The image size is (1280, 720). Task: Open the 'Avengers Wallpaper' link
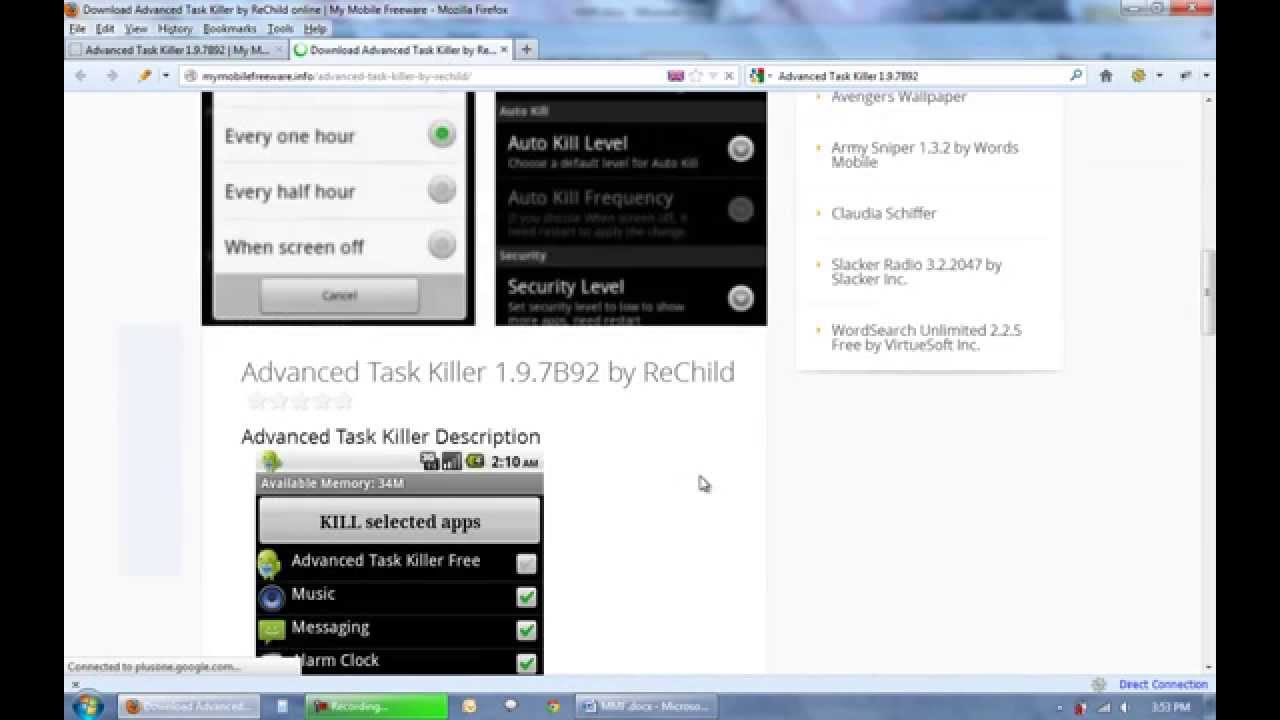[899, 97]
